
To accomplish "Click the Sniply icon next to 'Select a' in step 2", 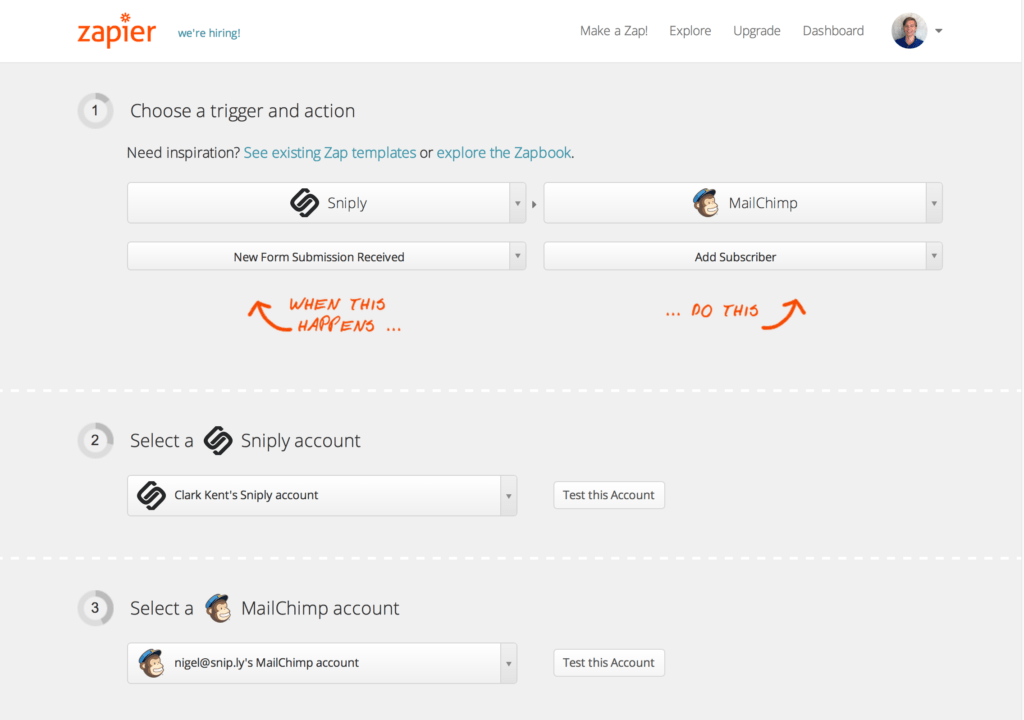I will 219,440.
